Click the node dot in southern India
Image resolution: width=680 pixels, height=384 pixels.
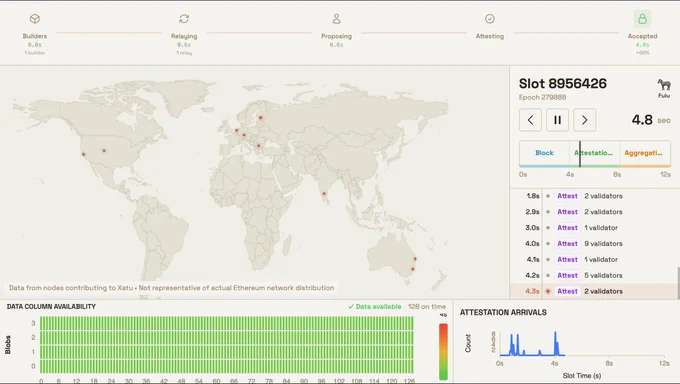point(324,194)
